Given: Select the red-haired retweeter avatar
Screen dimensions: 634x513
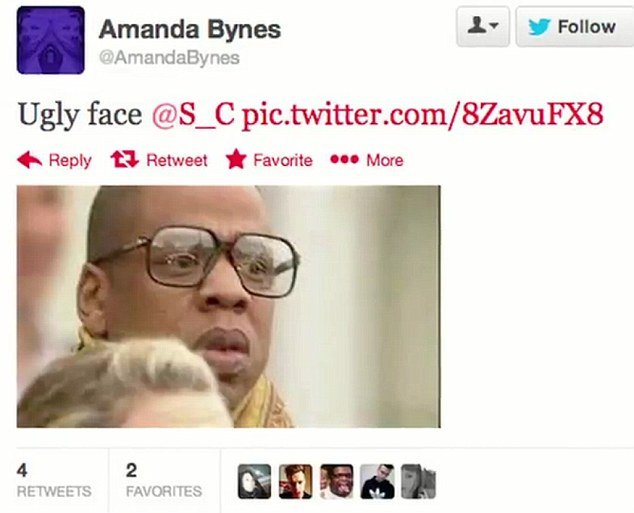Looking at the screenshot, I should [x=296, y=481].
